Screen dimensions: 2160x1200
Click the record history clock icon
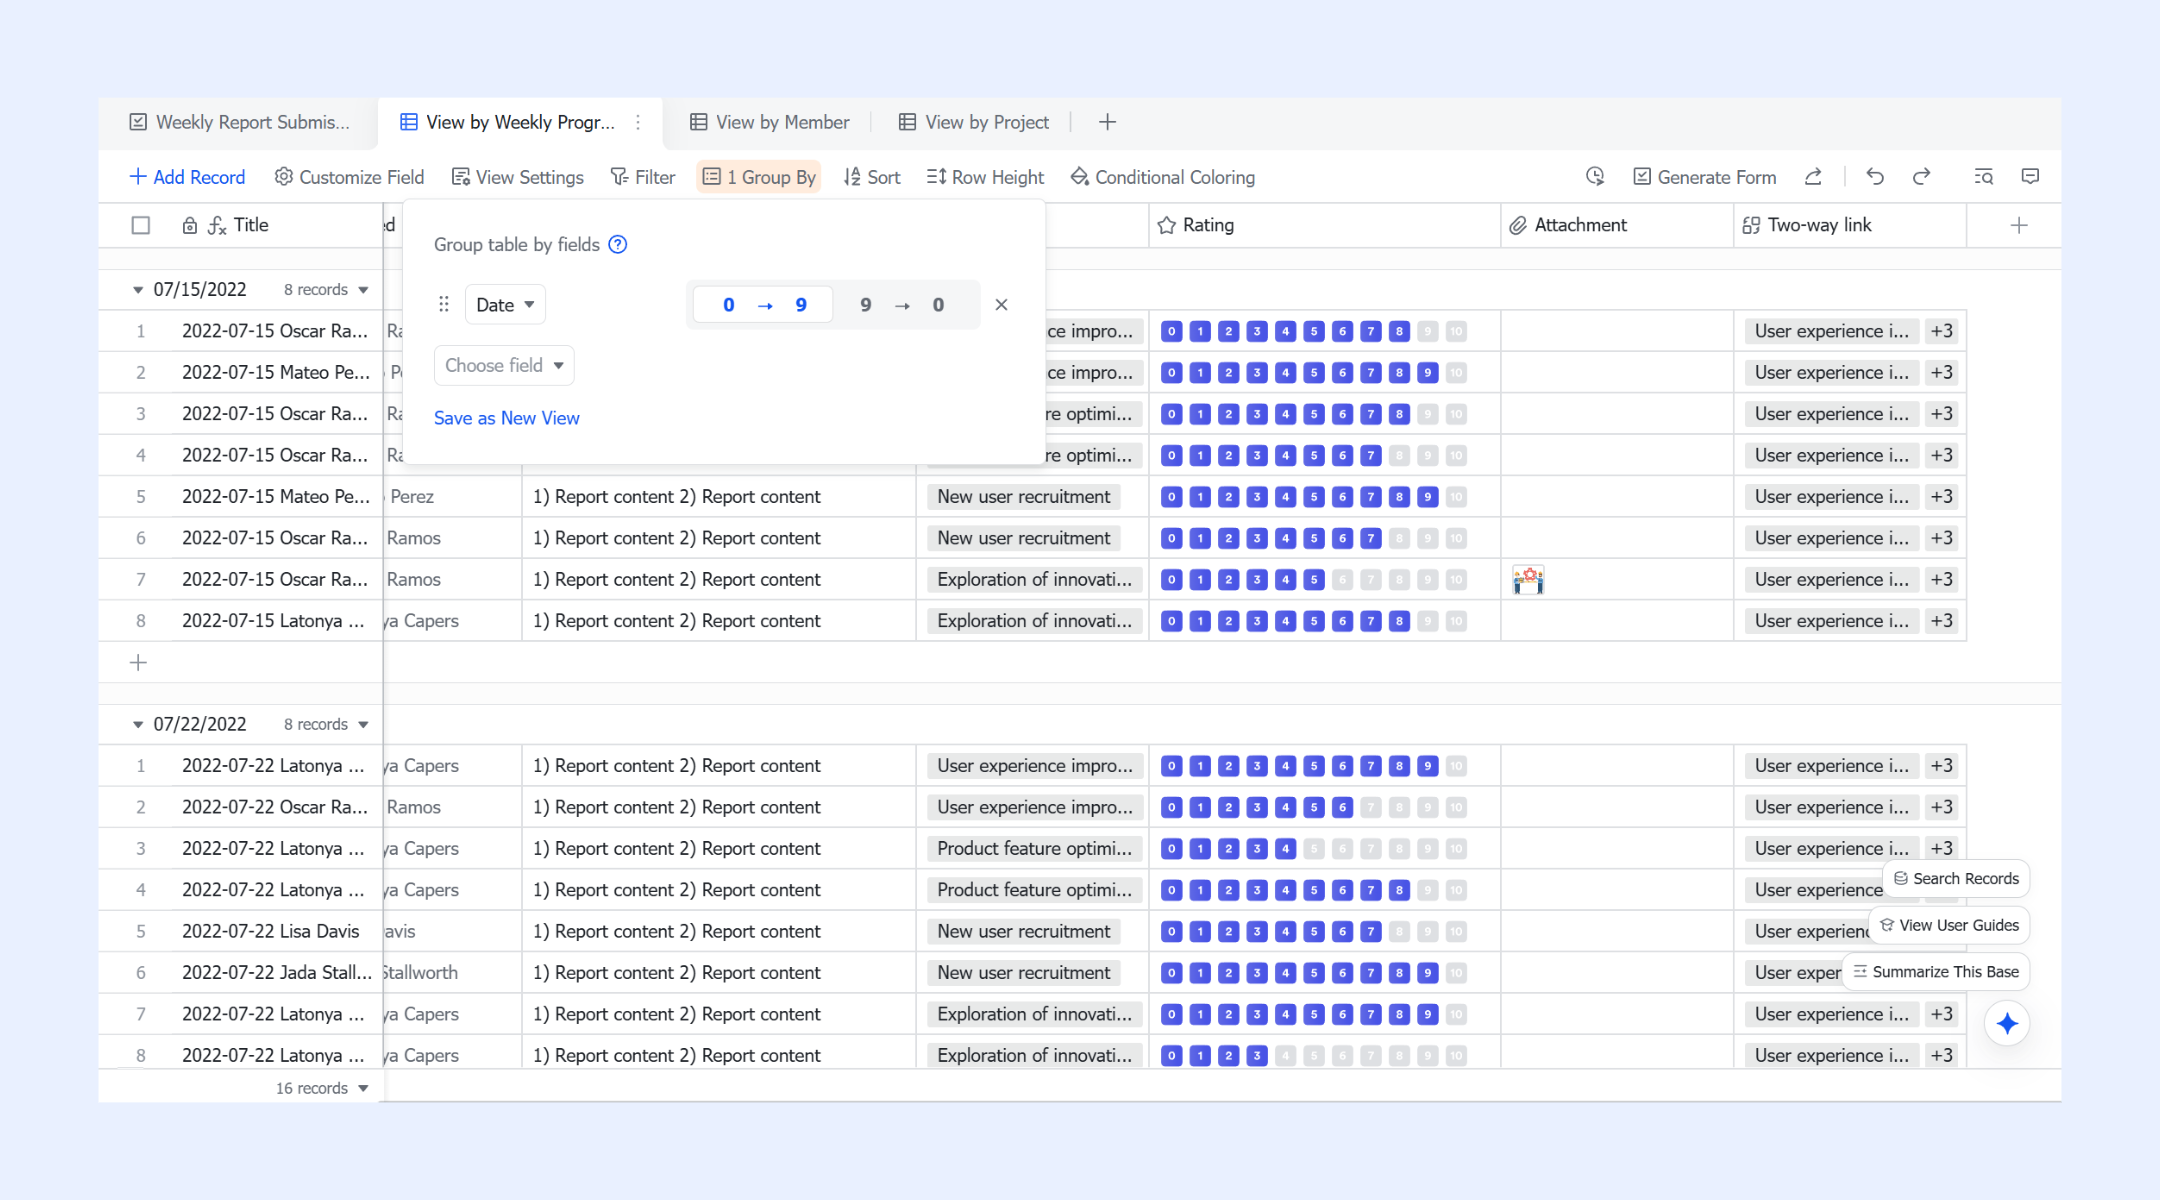pyautogui.click(x=1595, y=176)
